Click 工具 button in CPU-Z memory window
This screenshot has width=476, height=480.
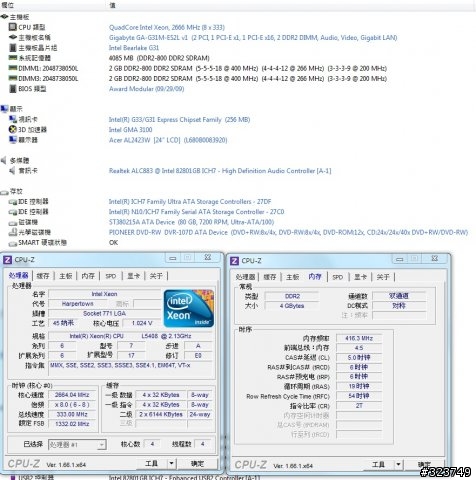tap(379, 464)
